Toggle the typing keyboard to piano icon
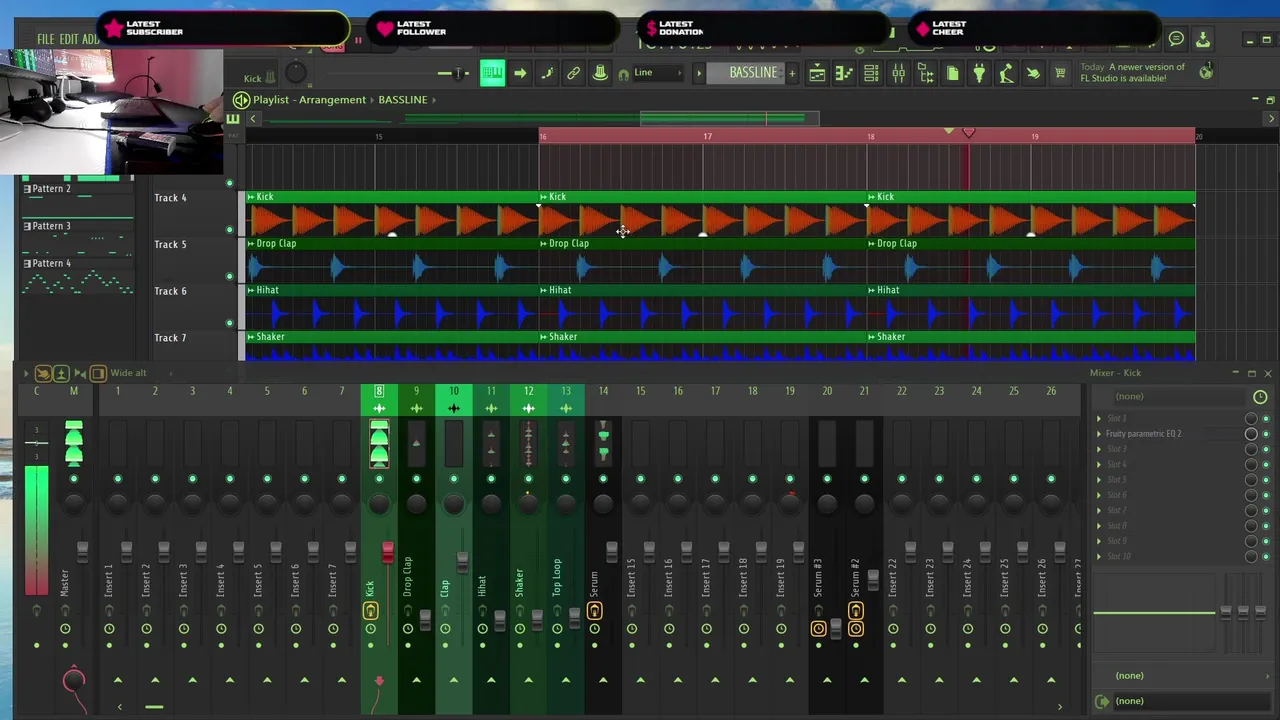Screen dimensions: 1280x720 (x=492, y=73)
